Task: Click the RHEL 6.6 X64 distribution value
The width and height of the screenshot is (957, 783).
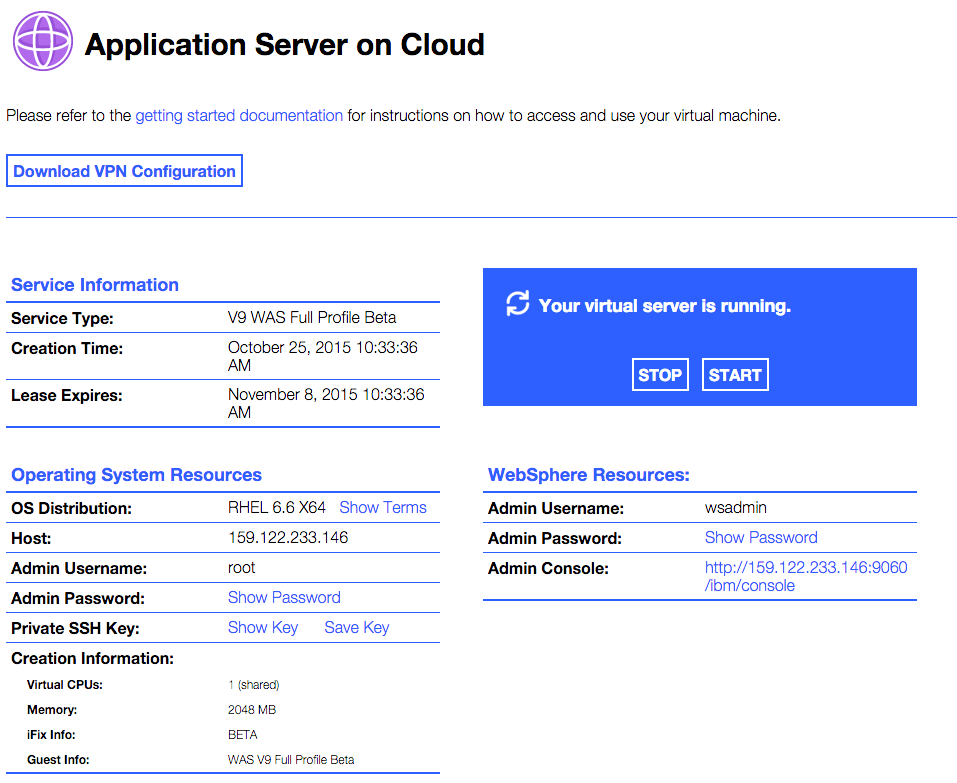Action: 276,507
